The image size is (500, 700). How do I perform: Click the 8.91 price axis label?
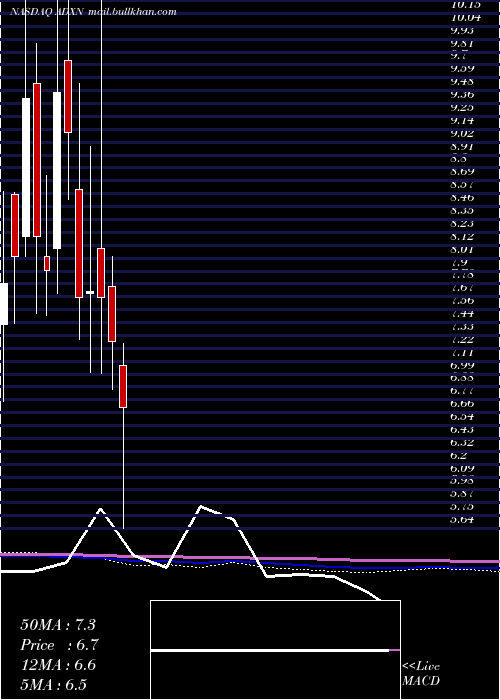click(x=462, y=146)
